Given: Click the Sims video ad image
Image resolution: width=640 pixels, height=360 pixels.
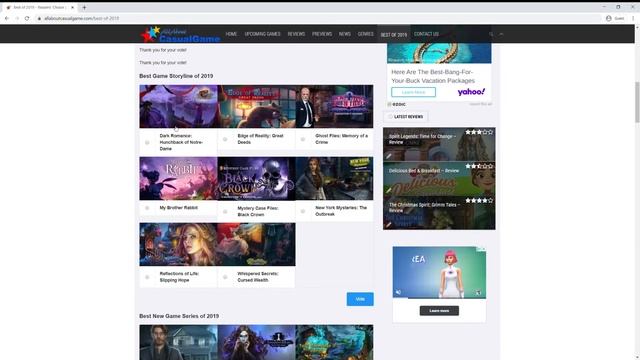Looking at the screenshot, I should tap(439, 272).
